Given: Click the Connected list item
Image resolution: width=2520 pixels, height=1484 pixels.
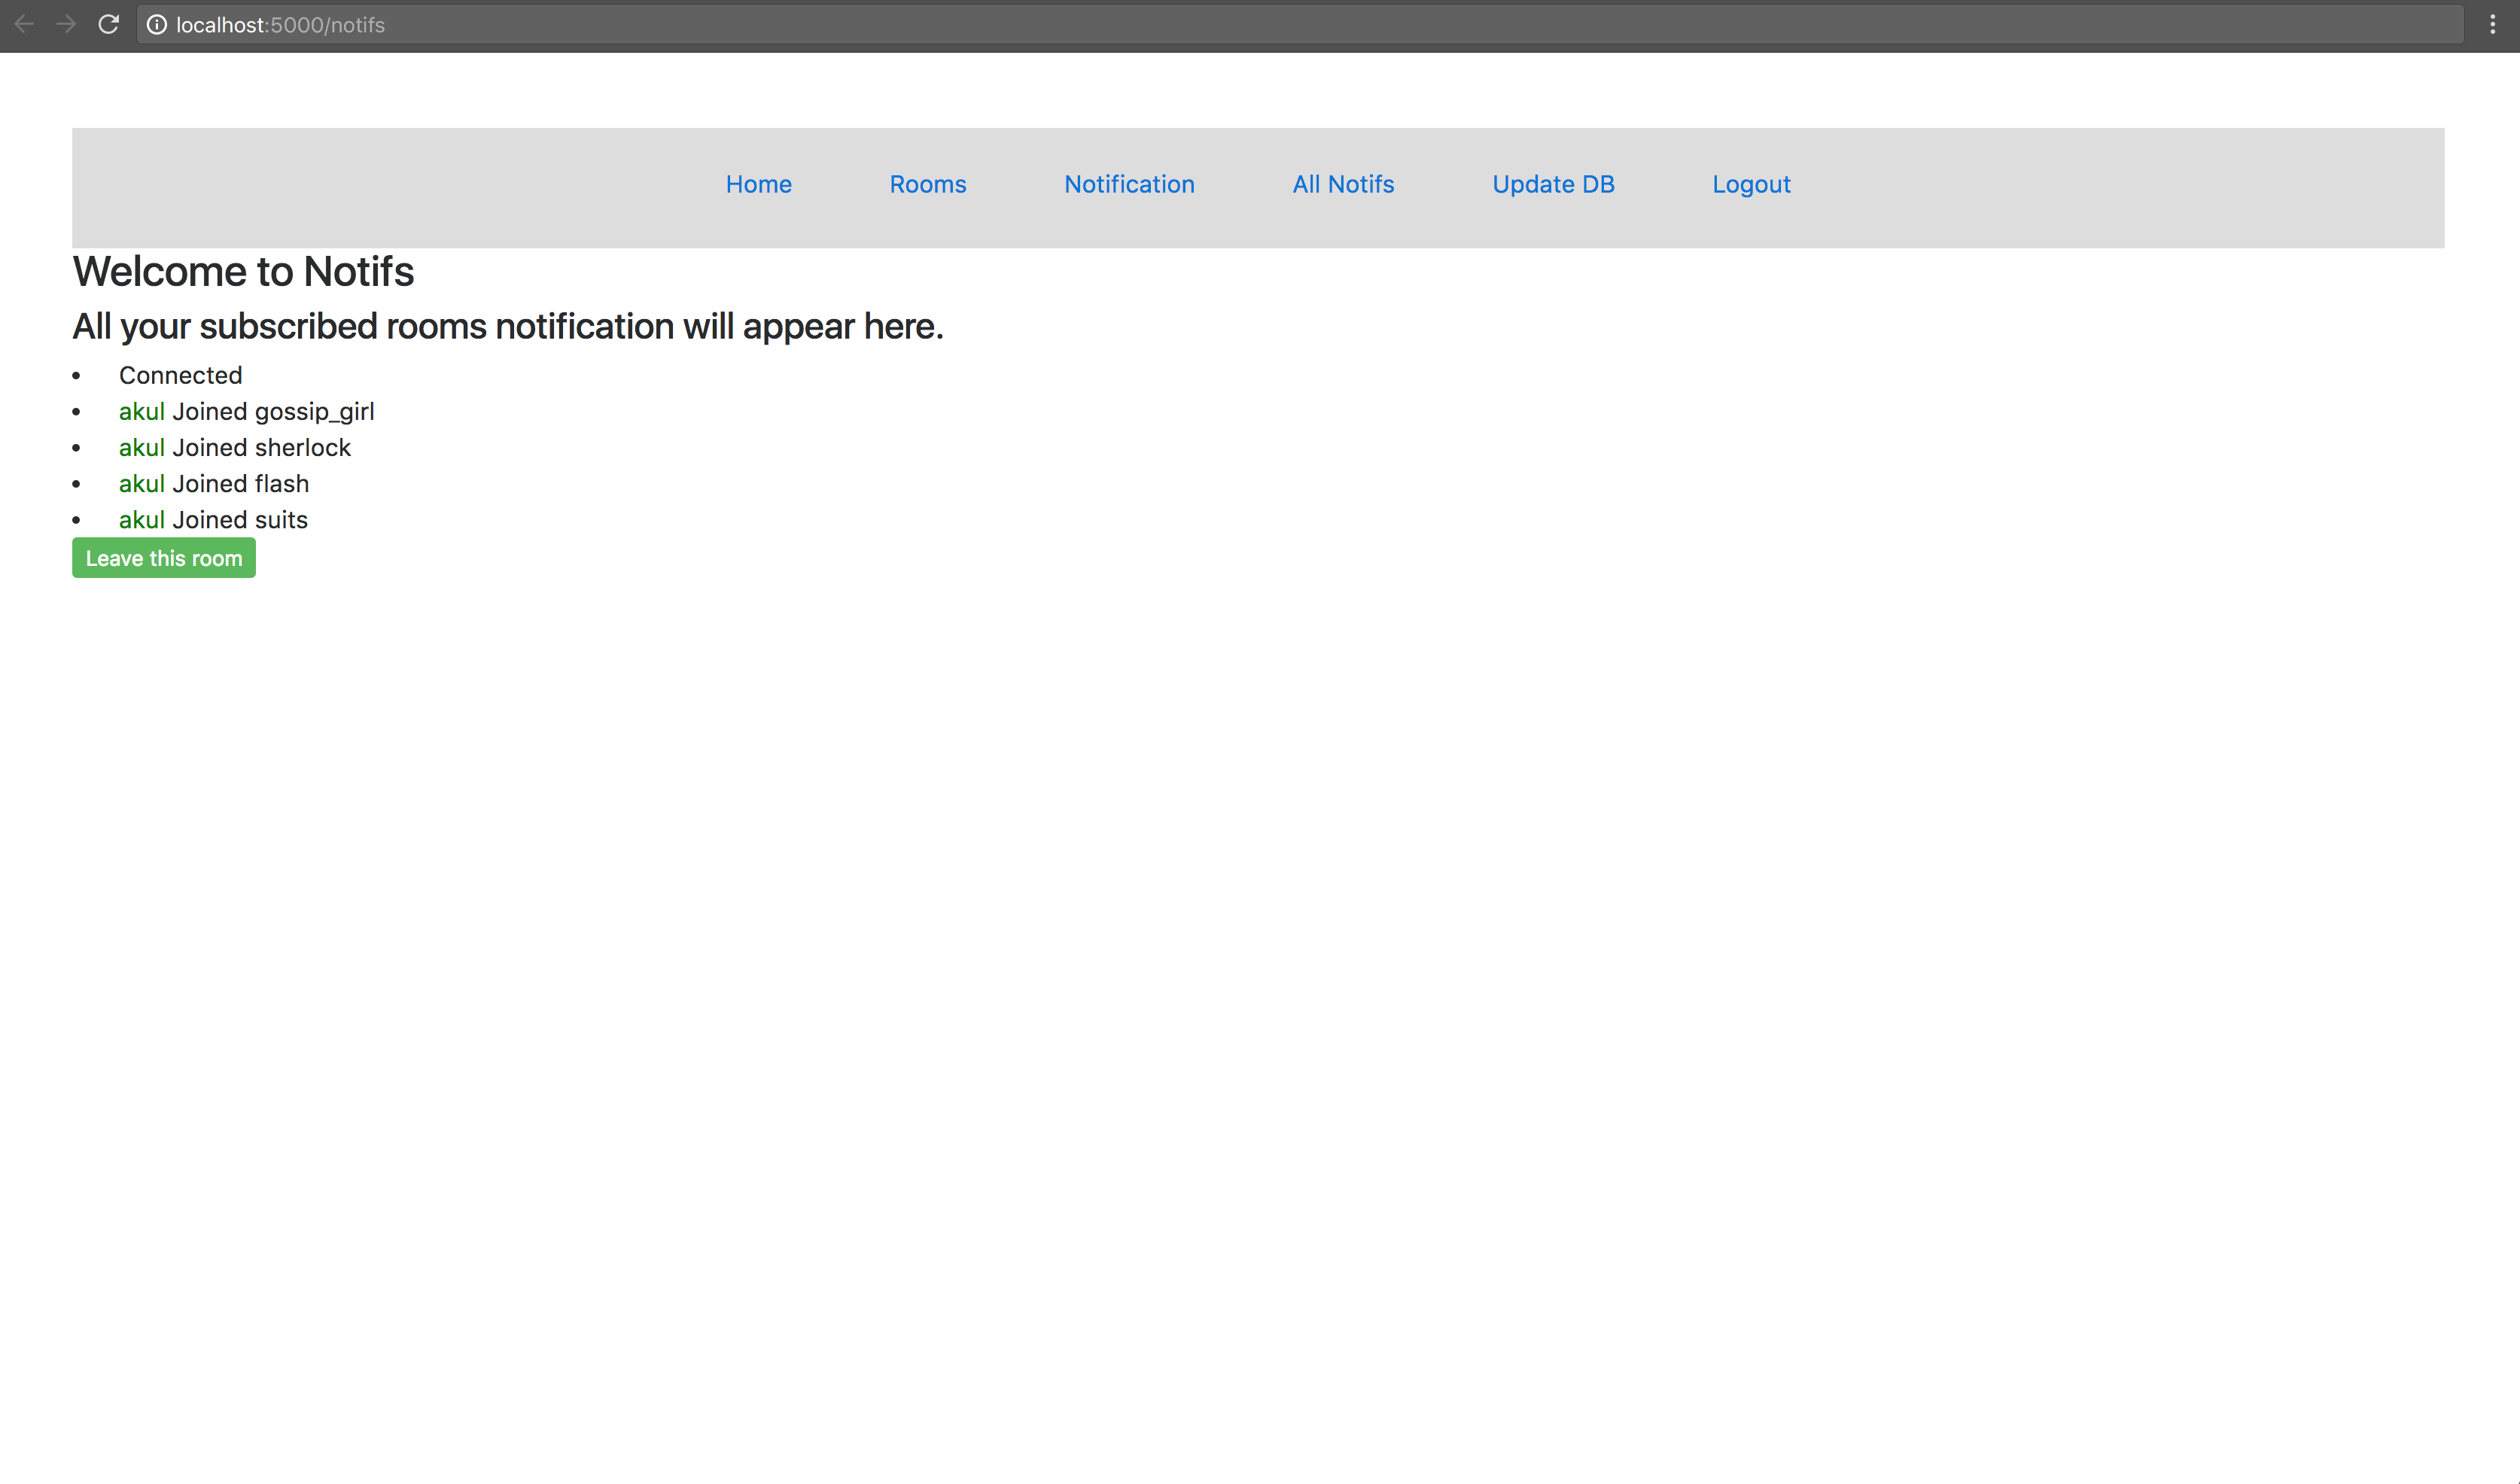Looking at the screenshot, I should click(x=180, y=376).
